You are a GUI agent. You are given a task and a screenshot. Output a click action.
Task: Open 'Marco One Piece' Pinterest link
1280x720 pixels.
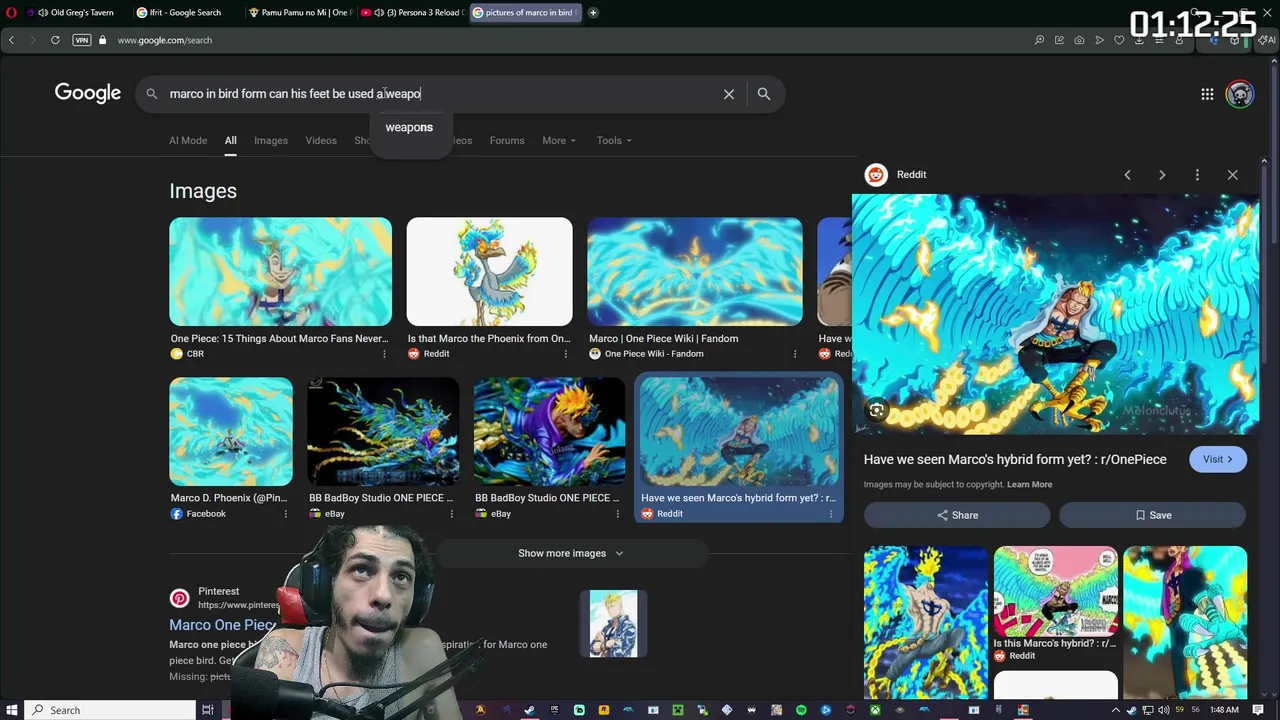pyautogui.click(x=222, y=625)
